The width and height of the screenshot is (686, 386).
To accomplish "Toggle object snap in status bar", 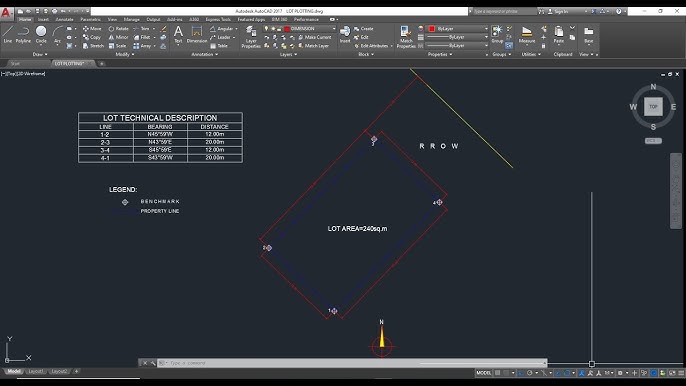I will coord(567,373).
